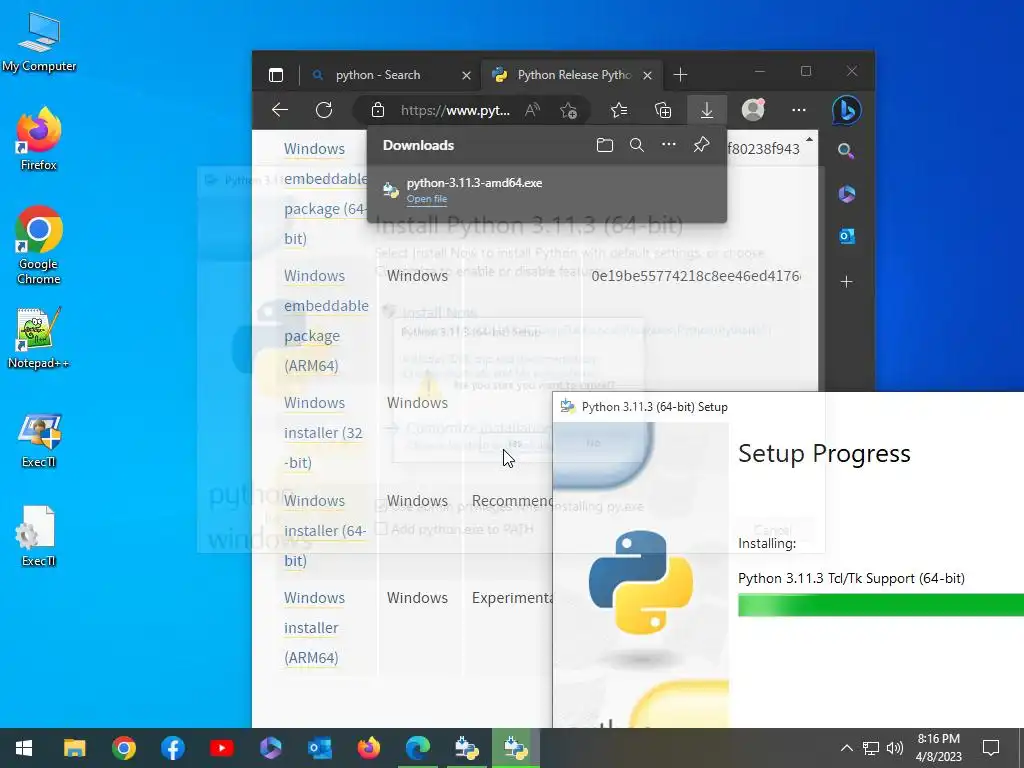
Task: View site information lock icon
Action: 377,110
